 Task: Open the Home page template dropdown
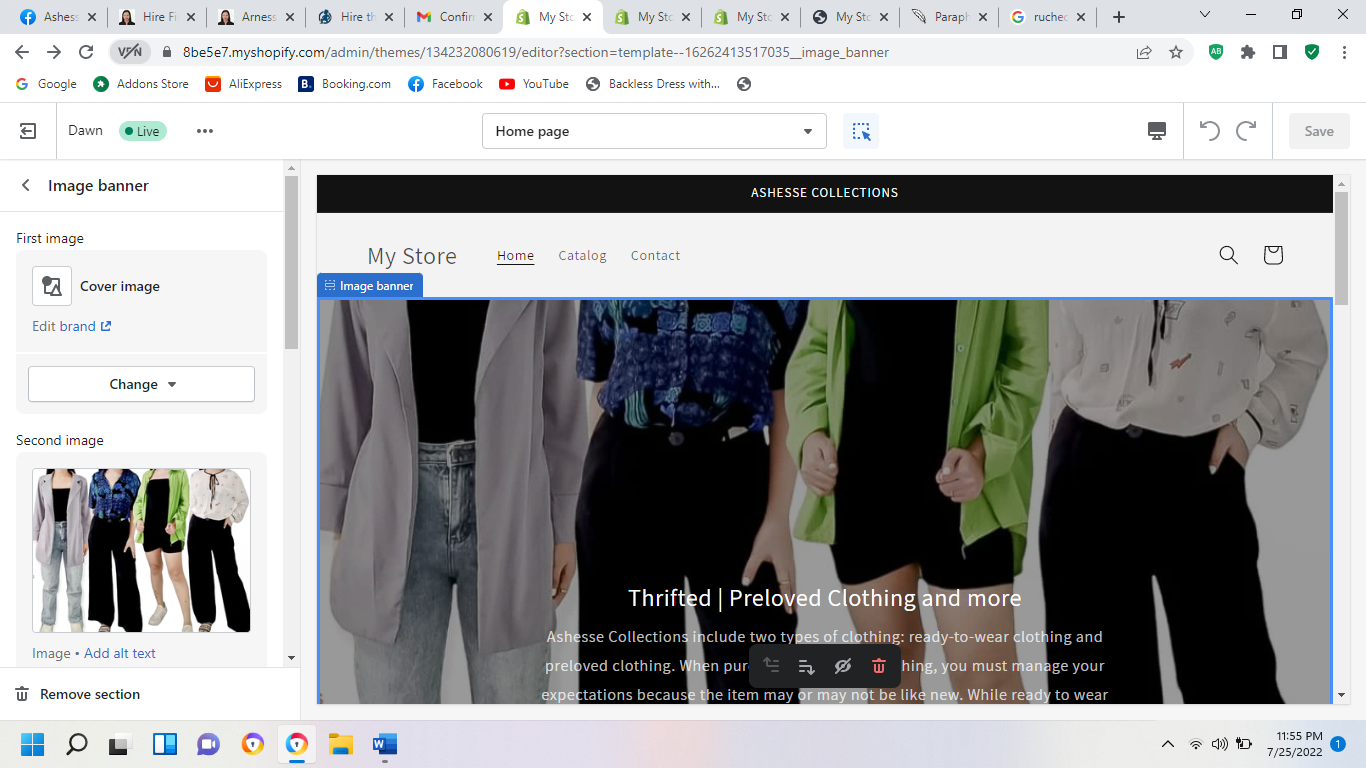pos(654,131)
